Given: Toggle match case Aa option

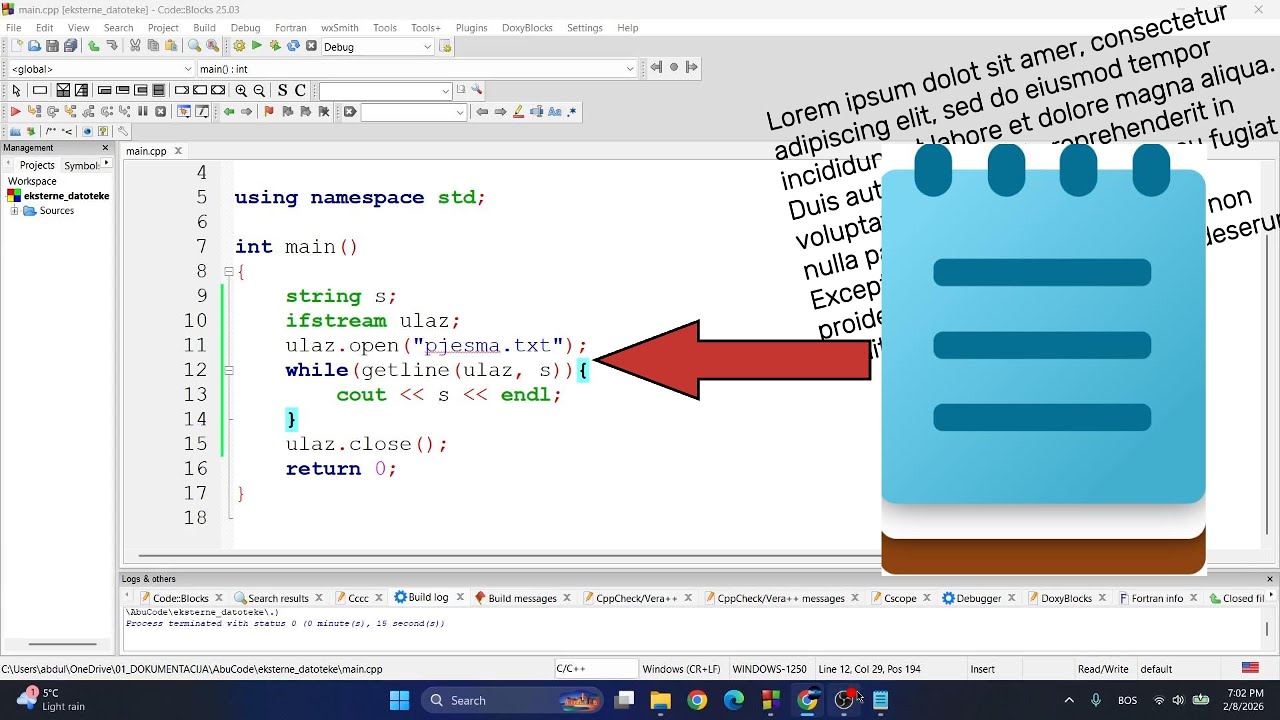Looking at the screenshot, I should point(555,111).
